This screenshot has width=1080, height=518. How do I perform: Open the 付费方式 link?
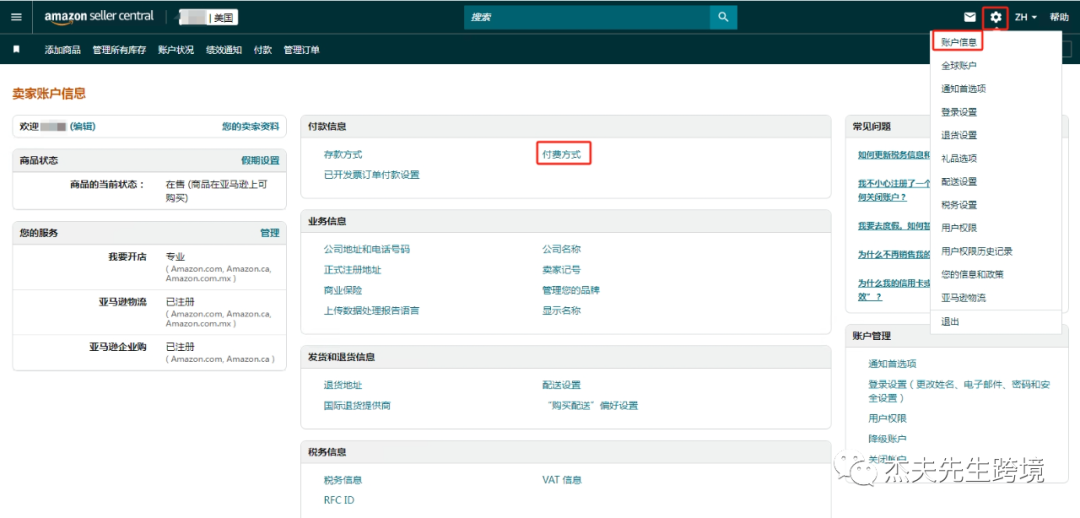pyautogui.click(x=561, y=155)
